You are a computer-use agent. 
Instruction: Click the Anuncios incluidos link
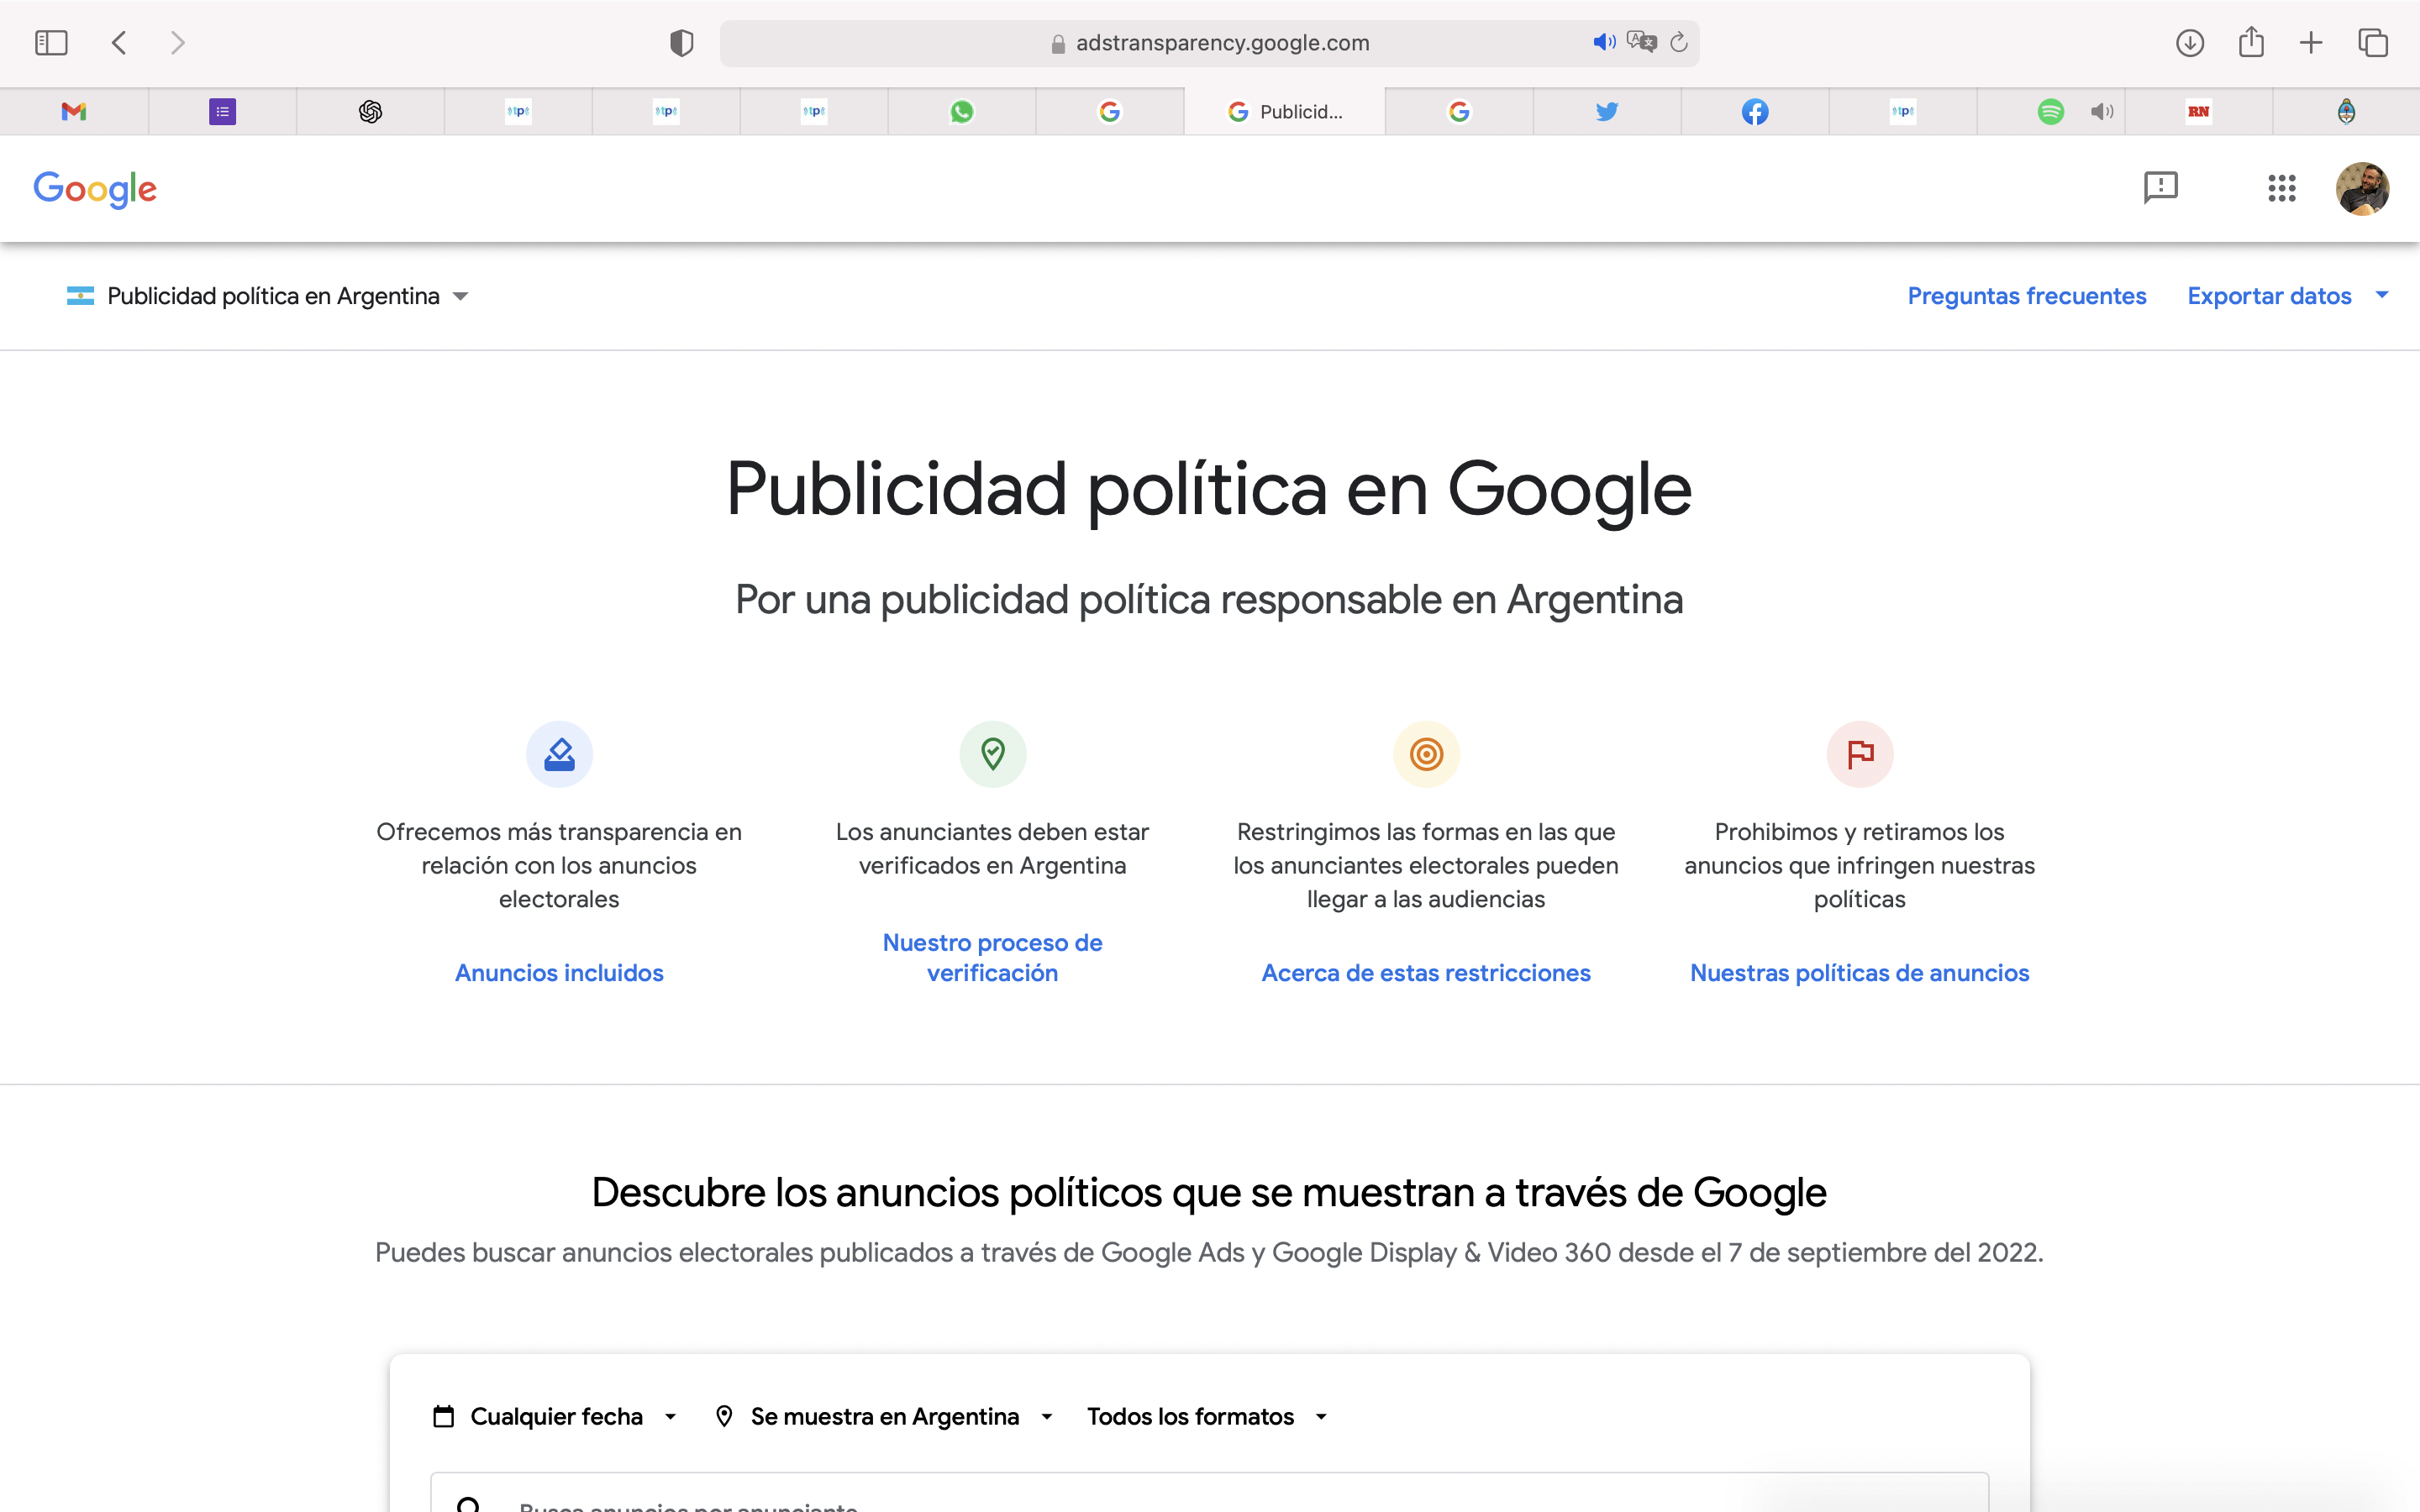click(x=559, y=973)
